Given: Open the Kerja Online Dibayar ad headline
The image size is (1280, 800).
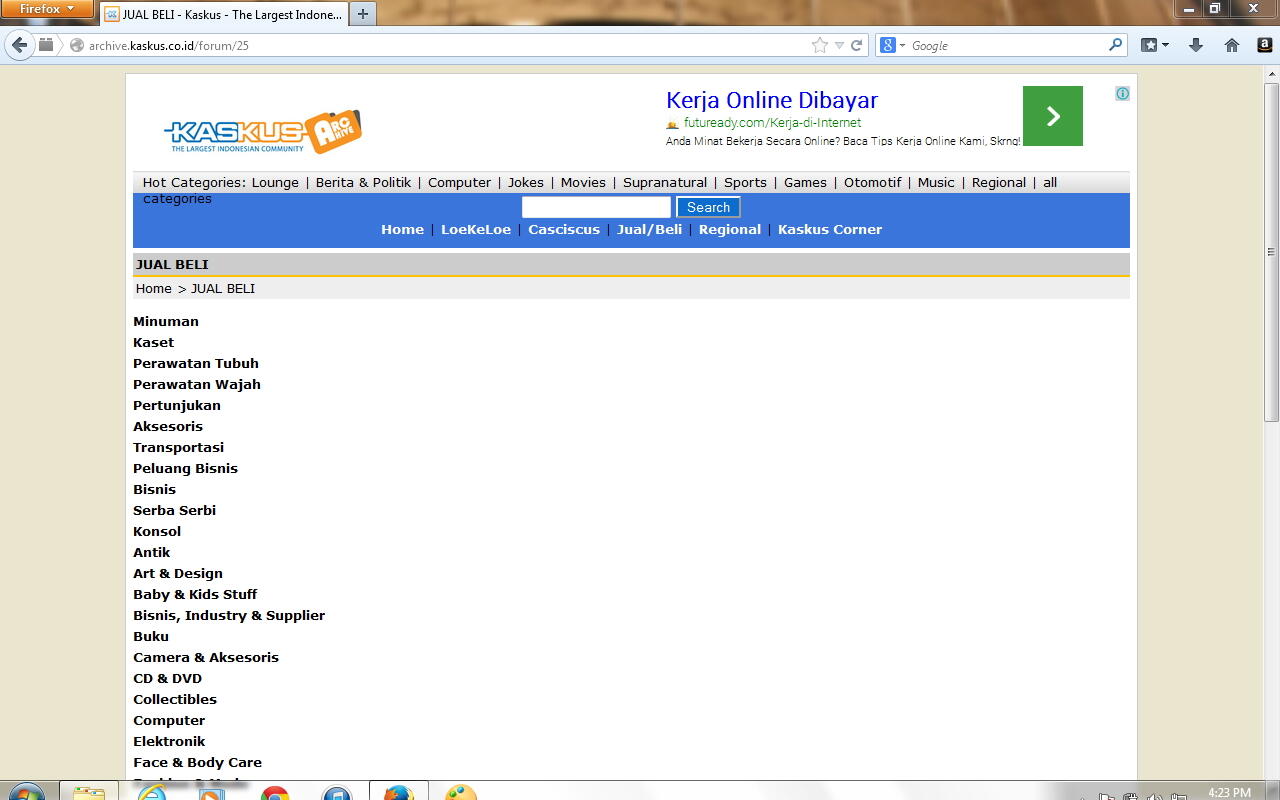Looking at the screenshot, I should click(x=772, y=100).
